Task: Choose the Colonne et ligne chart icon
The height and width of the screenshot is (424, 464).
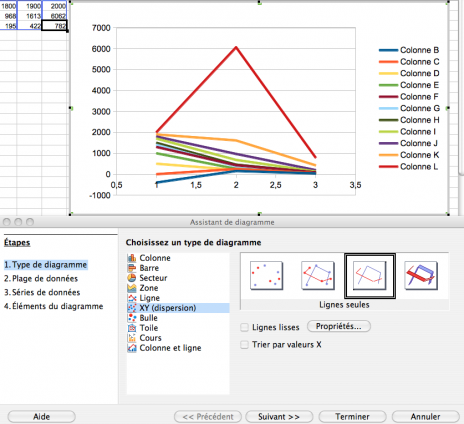Action: click(132, 348)
